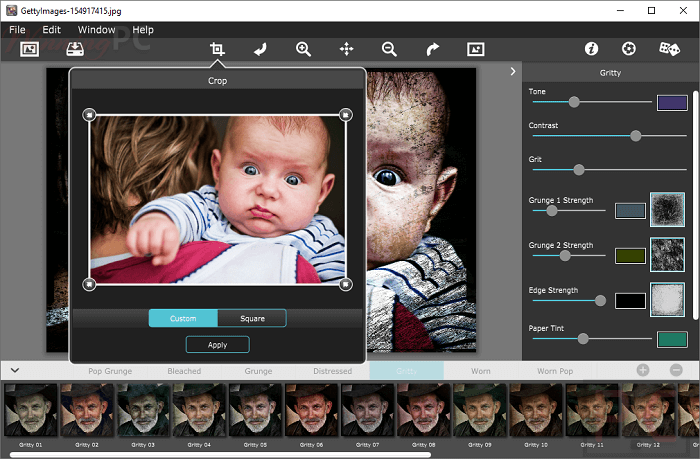Viewport: 700px width, 459px height.
Task: Click the Tone color swatch
Action: coord(671,102)
